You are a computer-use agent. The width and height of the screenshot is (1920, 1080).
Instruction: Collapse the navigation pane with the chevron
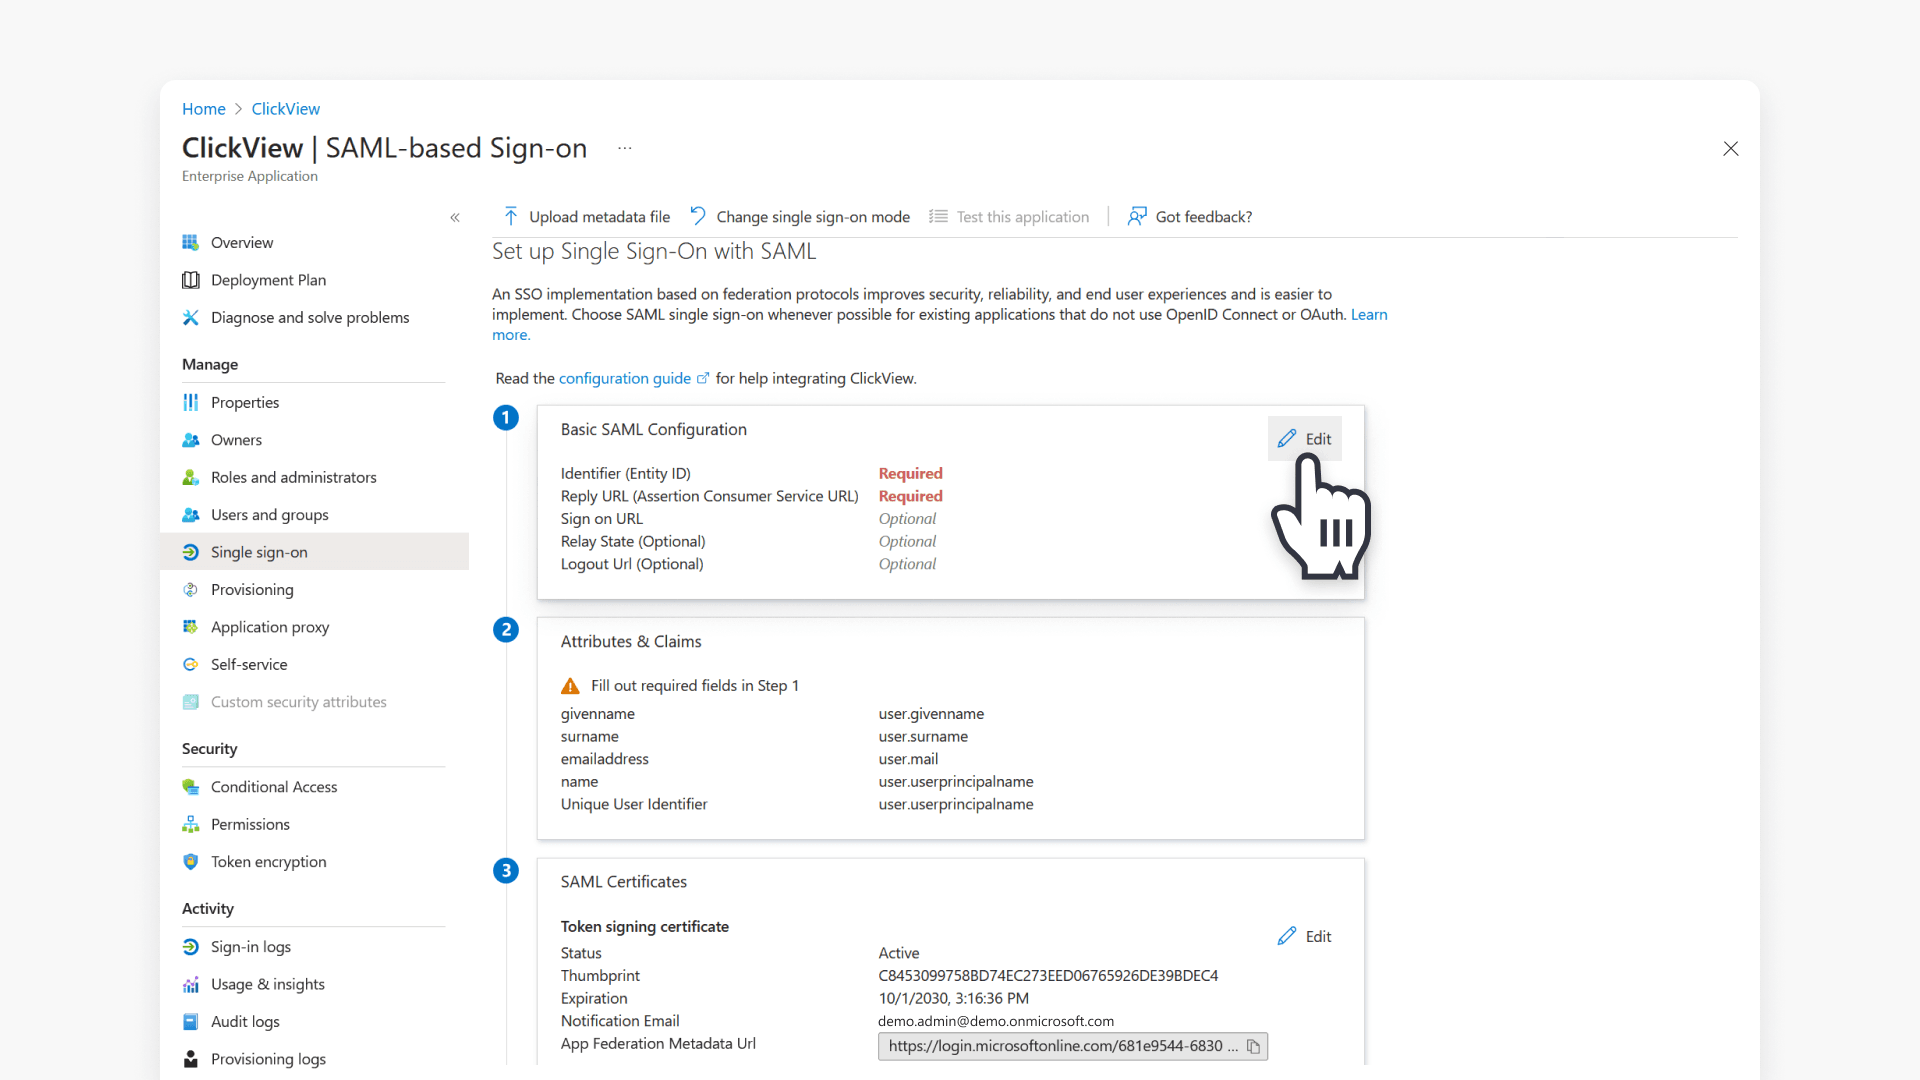tap(455, 217)
